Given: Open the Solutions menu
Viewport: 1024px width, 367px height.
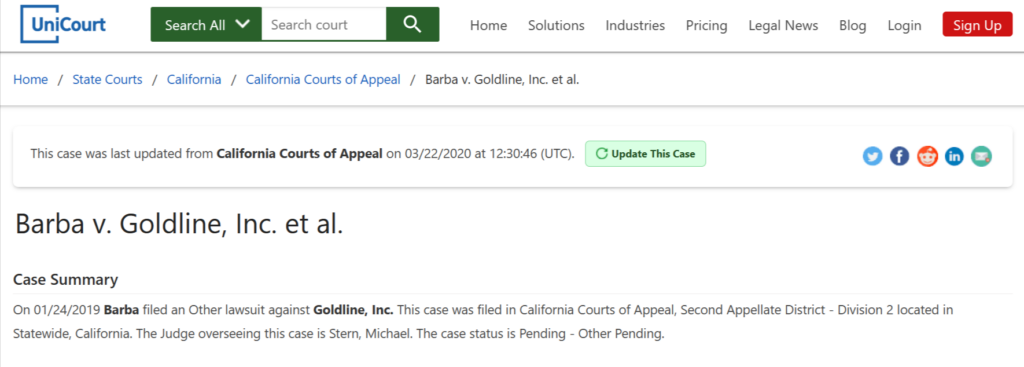Looking at the screenshot, I should (x=556, y=25).
